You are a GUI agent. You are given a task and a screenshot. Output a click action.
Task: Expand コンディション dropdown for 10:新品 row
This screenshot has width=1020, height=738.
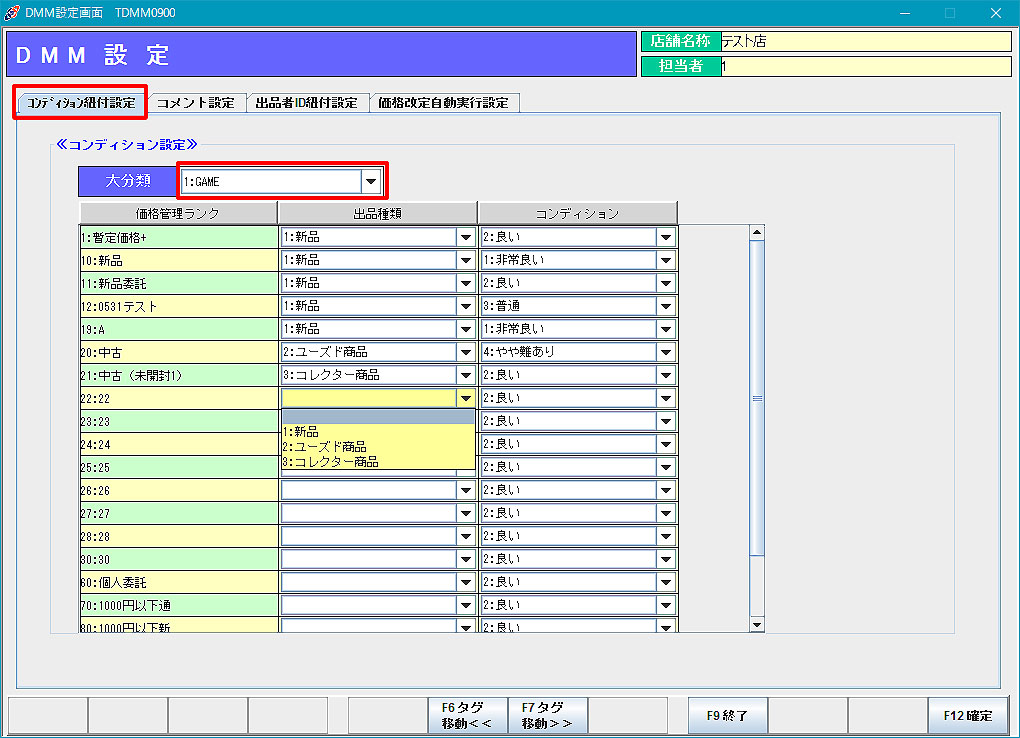coord(665,260)
